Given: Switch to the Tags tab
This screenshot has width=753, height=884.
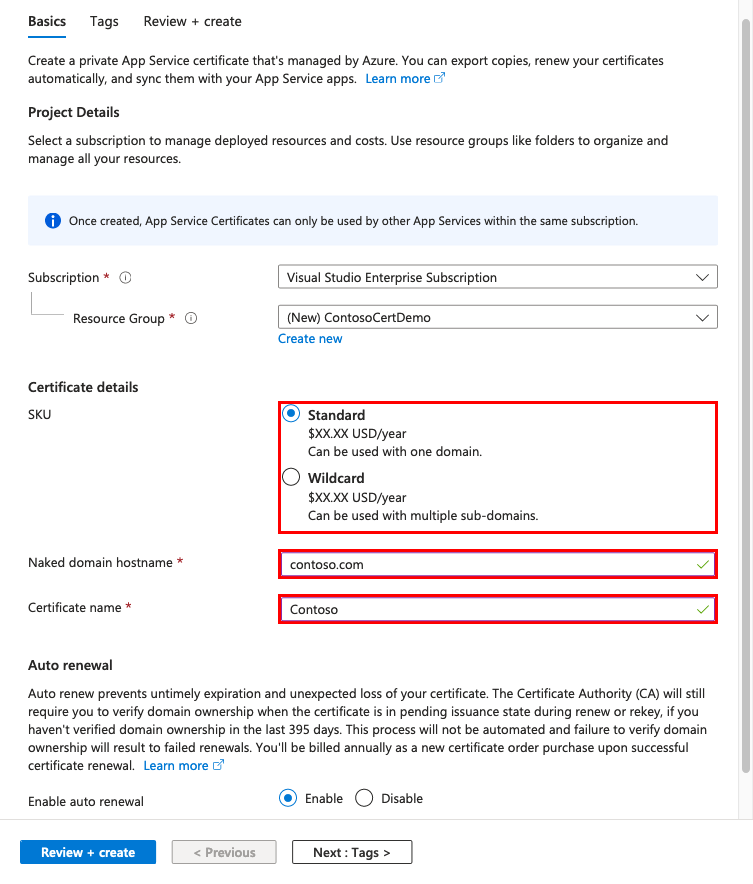Looking at the screenshot, I should pos(103,21).
